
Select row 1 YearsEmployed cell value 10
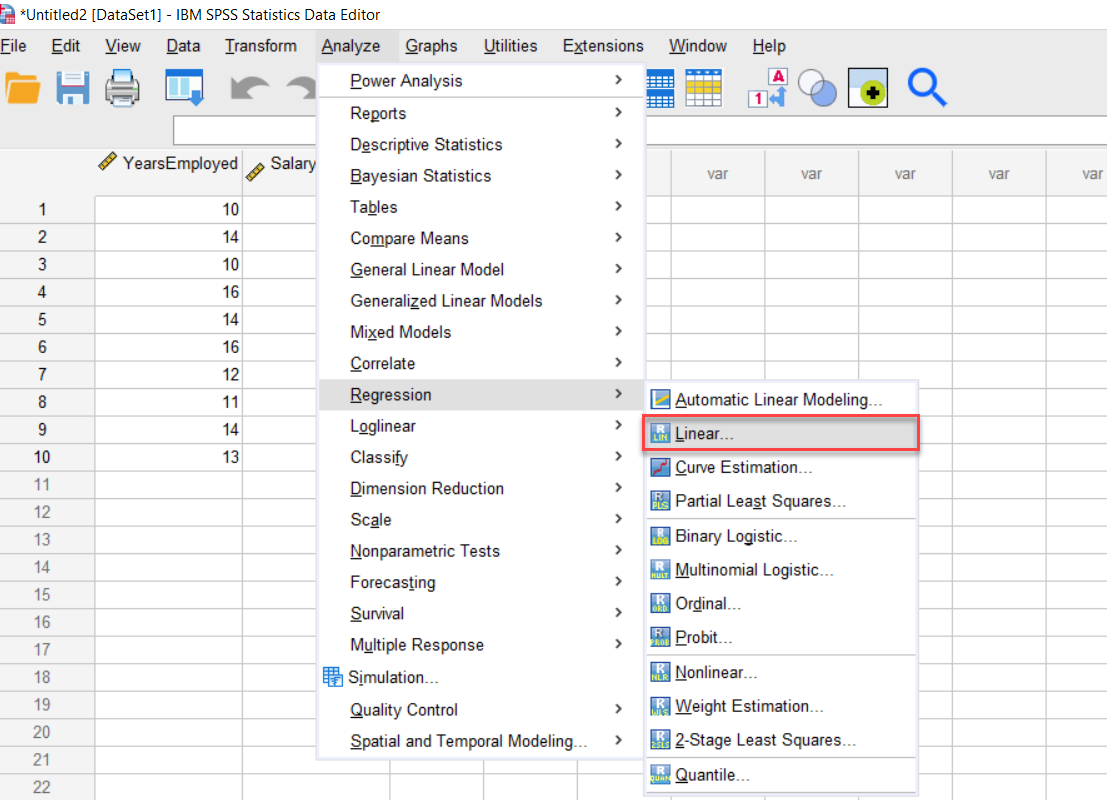click(169, 210)
